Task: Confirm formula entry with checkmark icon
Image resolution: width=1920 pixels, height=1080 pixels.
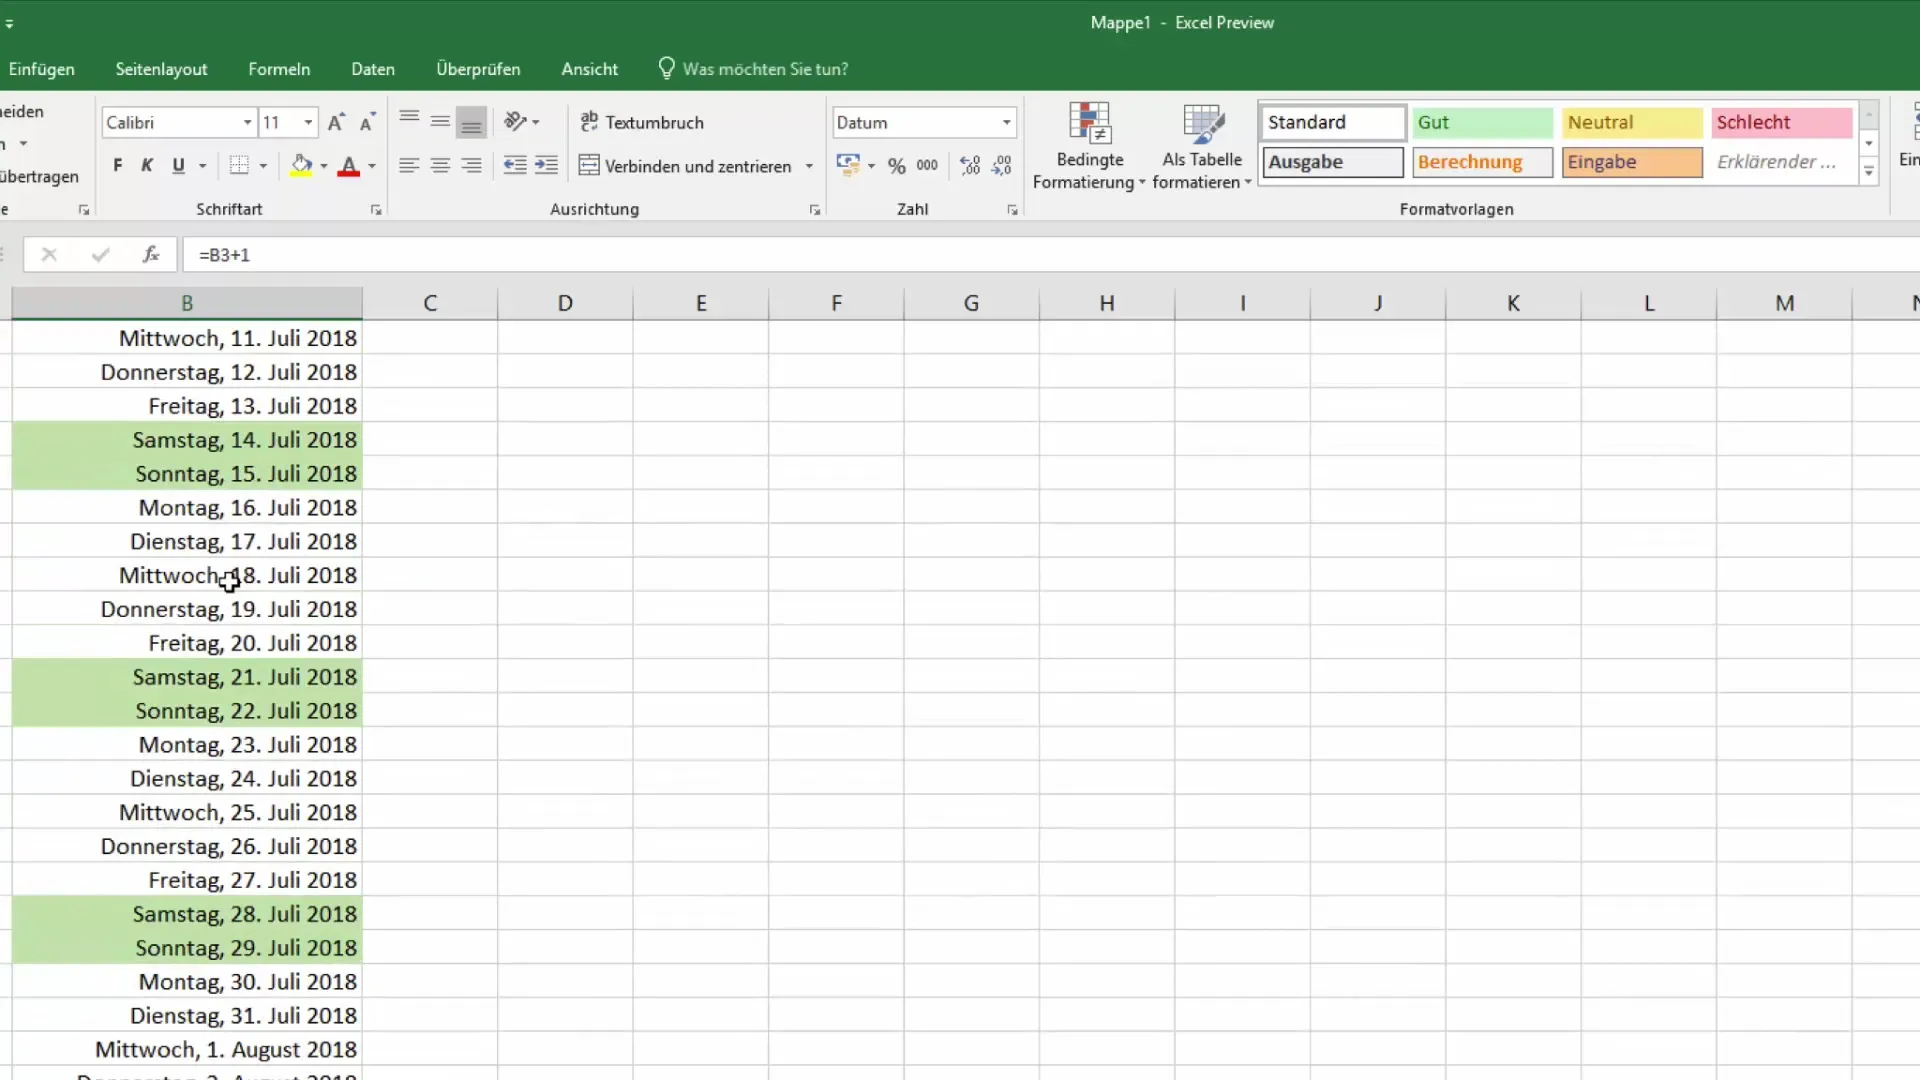Action: click(x=100, y=255)
